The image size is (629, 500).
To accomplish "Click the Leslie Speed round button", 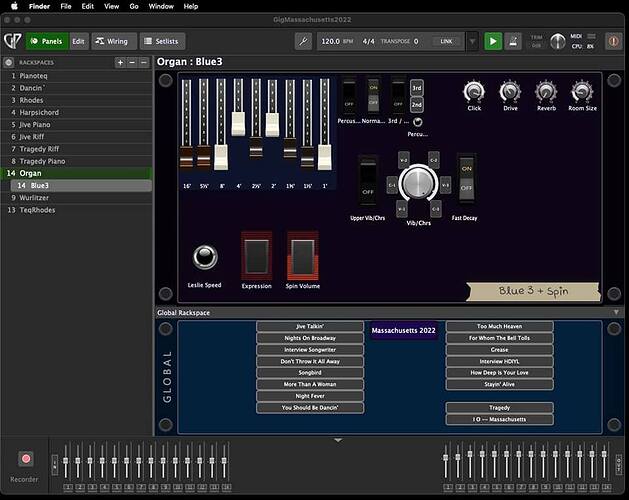I will pyautogui.click(x=205, y=257).
